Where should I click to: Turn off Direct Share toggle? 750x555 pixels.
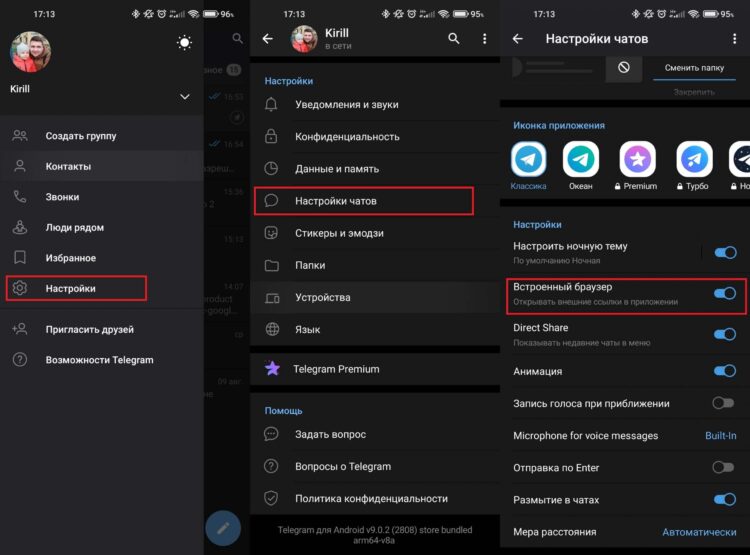click(x=724, y=334)
